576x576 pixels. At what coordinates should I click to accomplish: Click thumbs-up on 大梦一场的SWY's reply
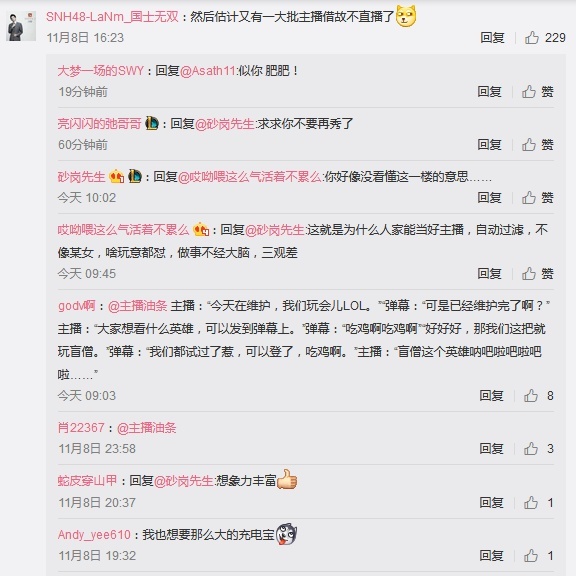click(x=529, y=91)
